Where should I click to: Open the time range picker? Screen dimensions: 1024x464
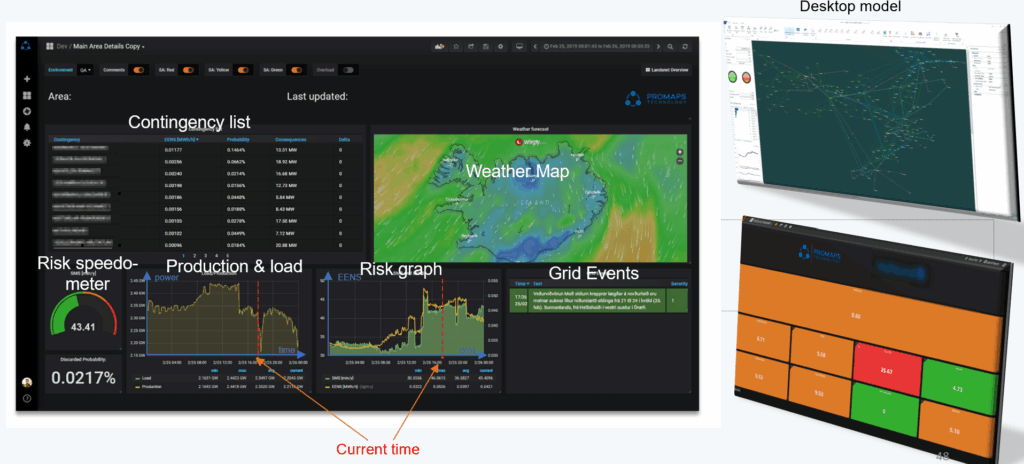tap(600, 46)
